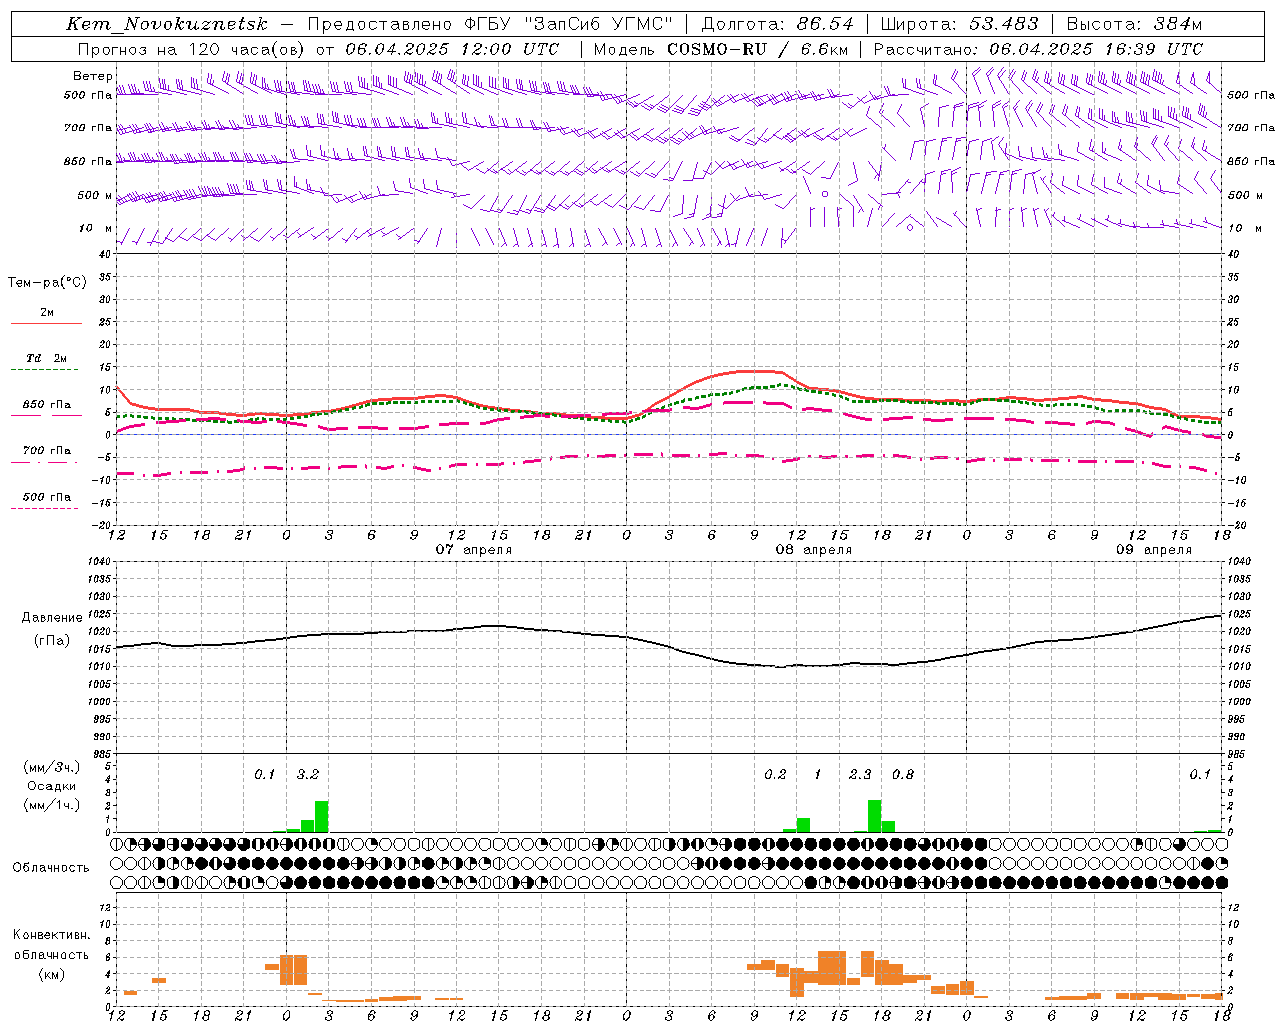Viewport: 1280px width, 1024px height.
Task: Click the 'Ветер' wind panel label
Action: click(x=92, y=76)
